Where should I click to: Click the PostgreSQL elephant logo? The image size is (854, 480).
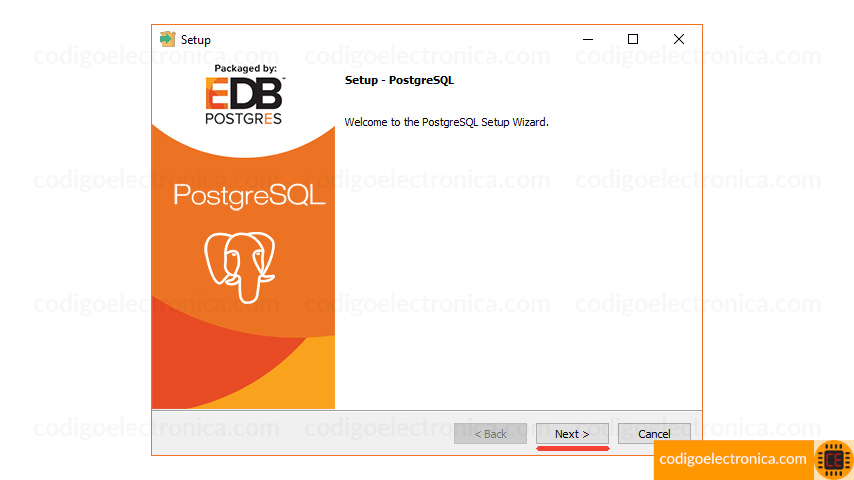pyautogui.click(x=240, y=267)
